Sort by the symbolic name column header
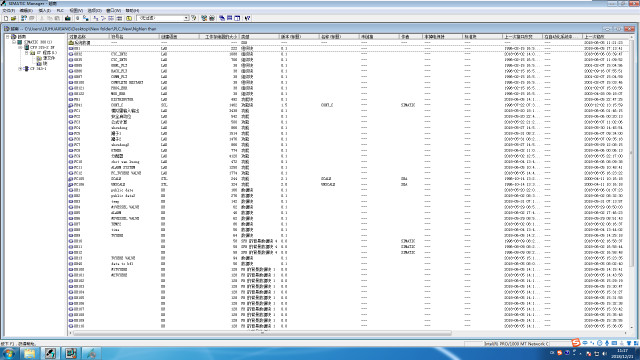 point(134,37)
